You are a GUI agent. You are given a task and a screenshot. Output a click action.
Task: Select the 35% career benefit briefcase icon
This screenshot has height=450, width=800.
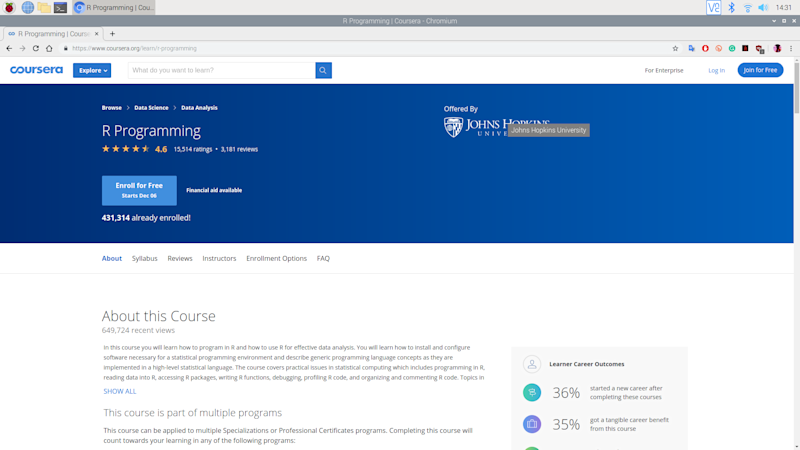(x=532, y=424)
